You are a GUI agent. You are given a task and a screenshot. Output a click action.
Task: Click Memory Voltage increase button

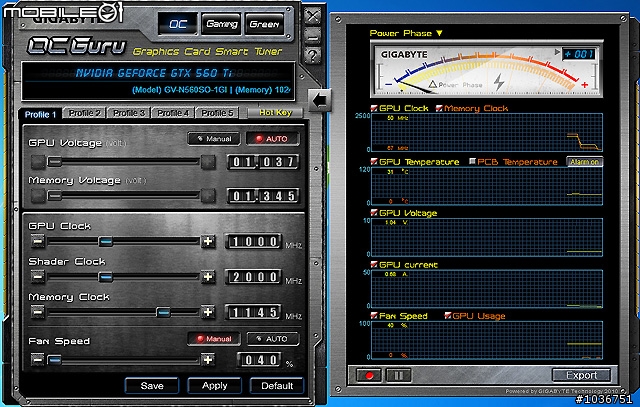(x=208, y=196)
